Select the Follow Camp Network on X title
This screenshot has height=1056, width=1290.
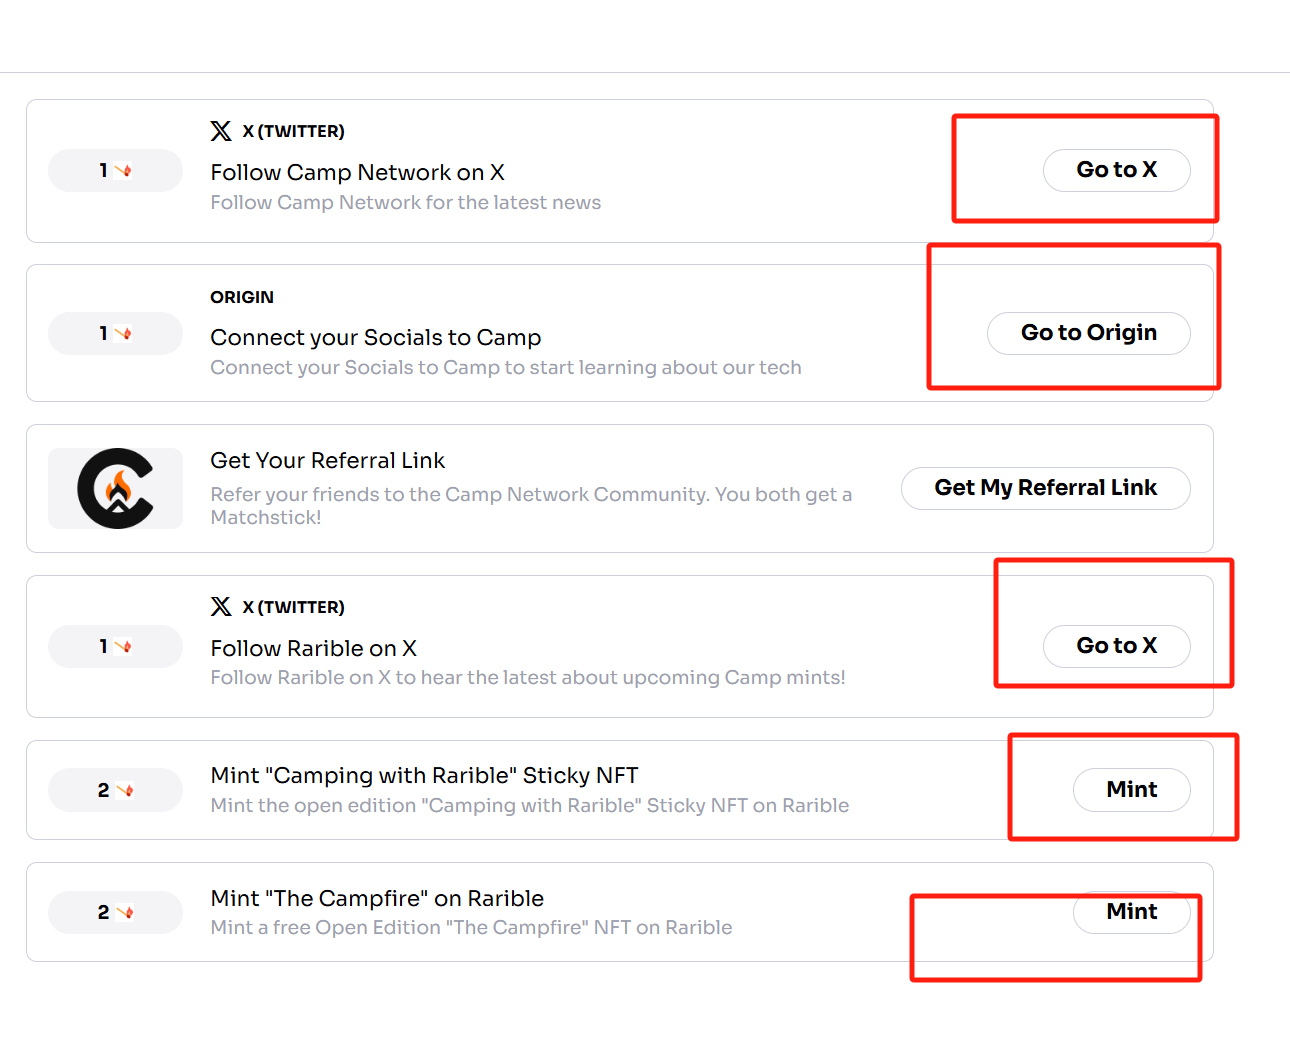coord(357,172)
